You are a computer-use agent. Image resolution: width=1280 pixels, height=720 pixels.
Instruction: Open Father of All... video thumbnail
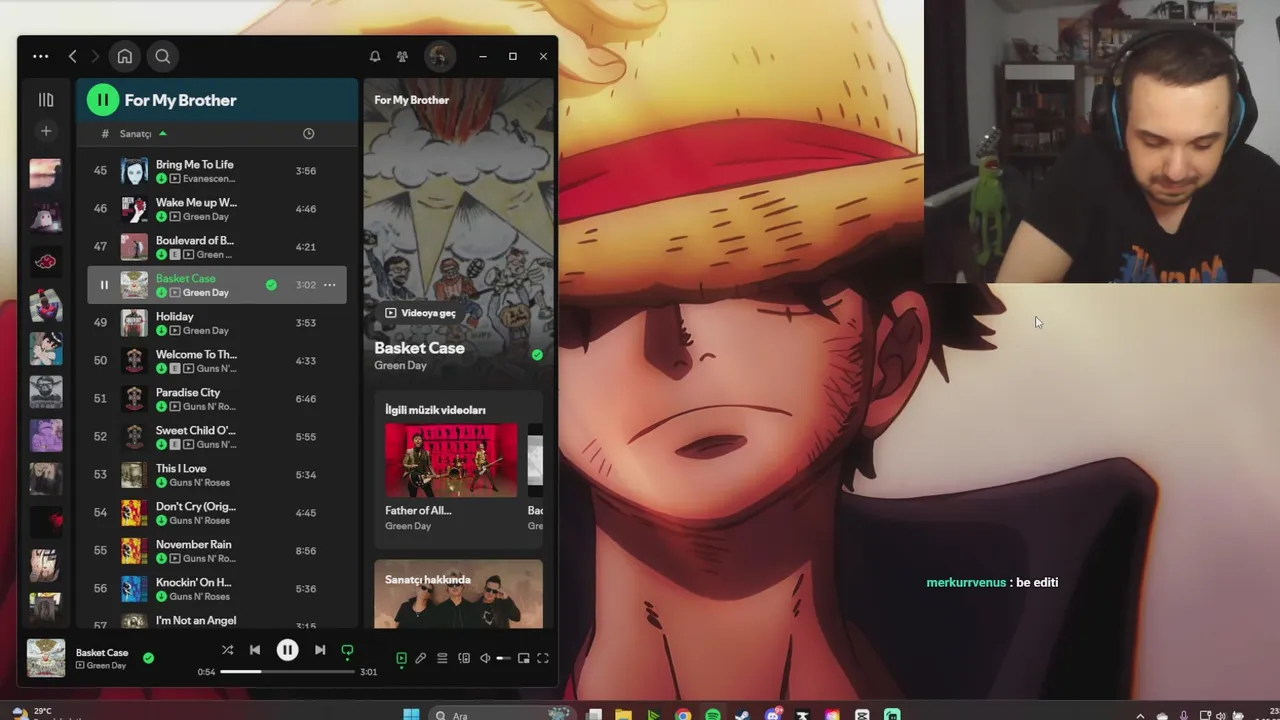451,460
